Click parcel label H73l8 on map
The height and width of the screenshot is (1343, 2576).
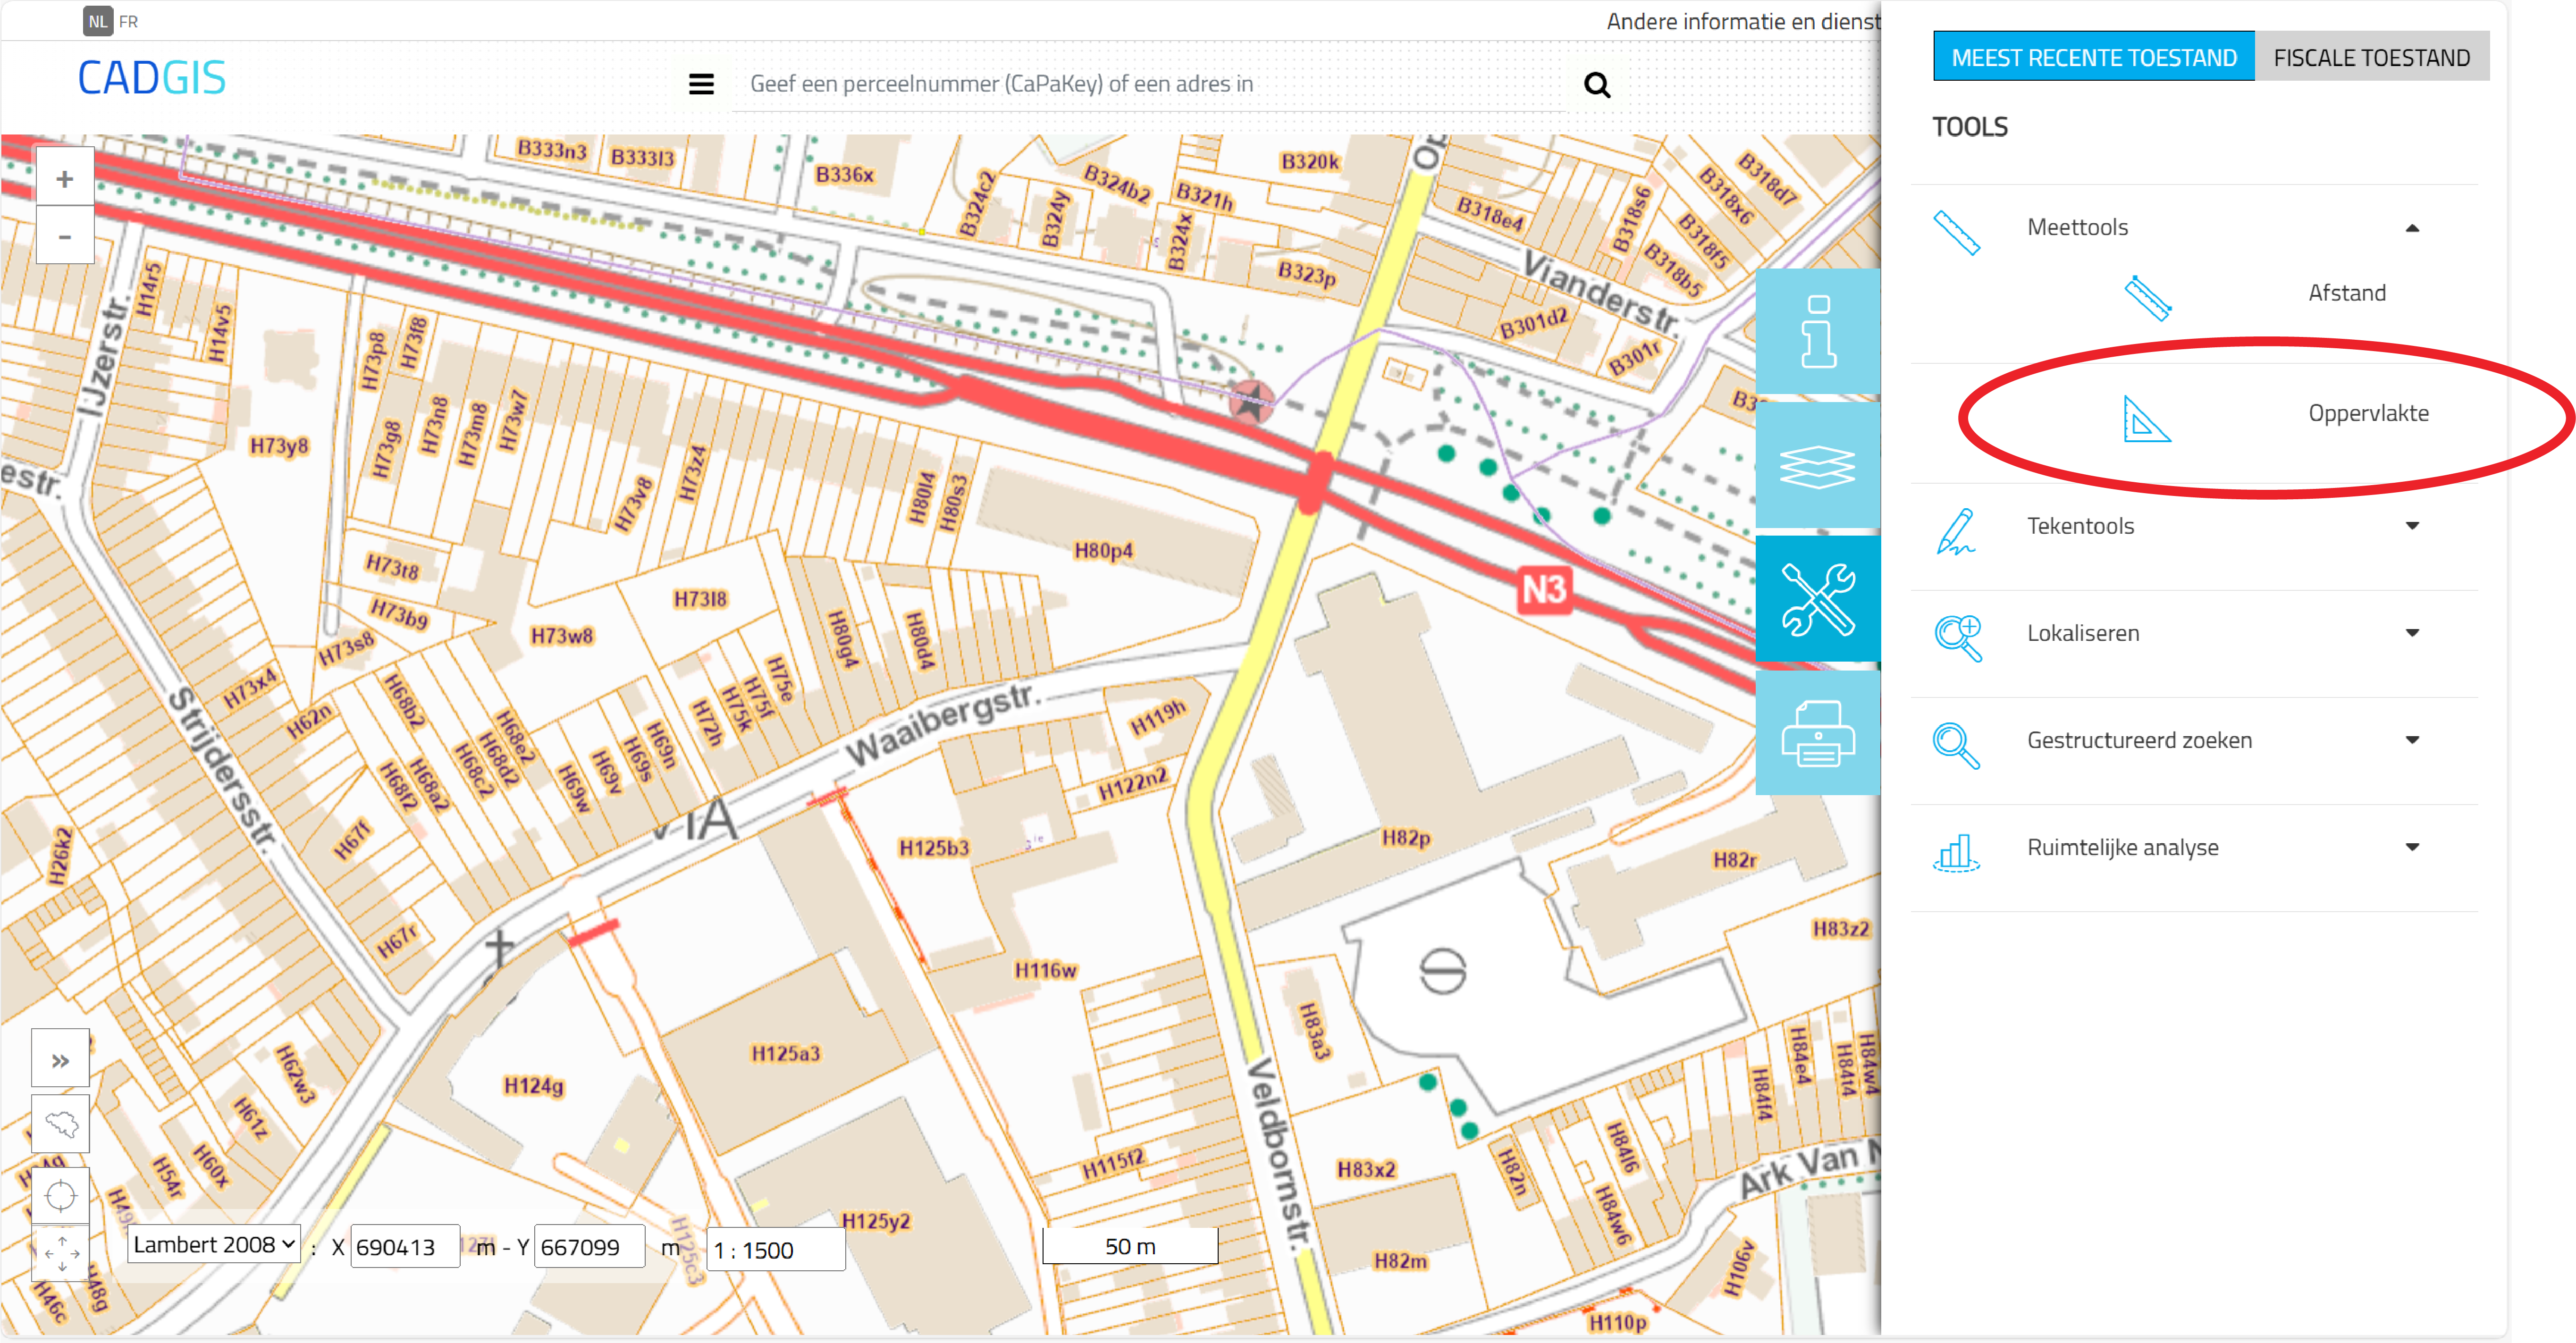700,598
